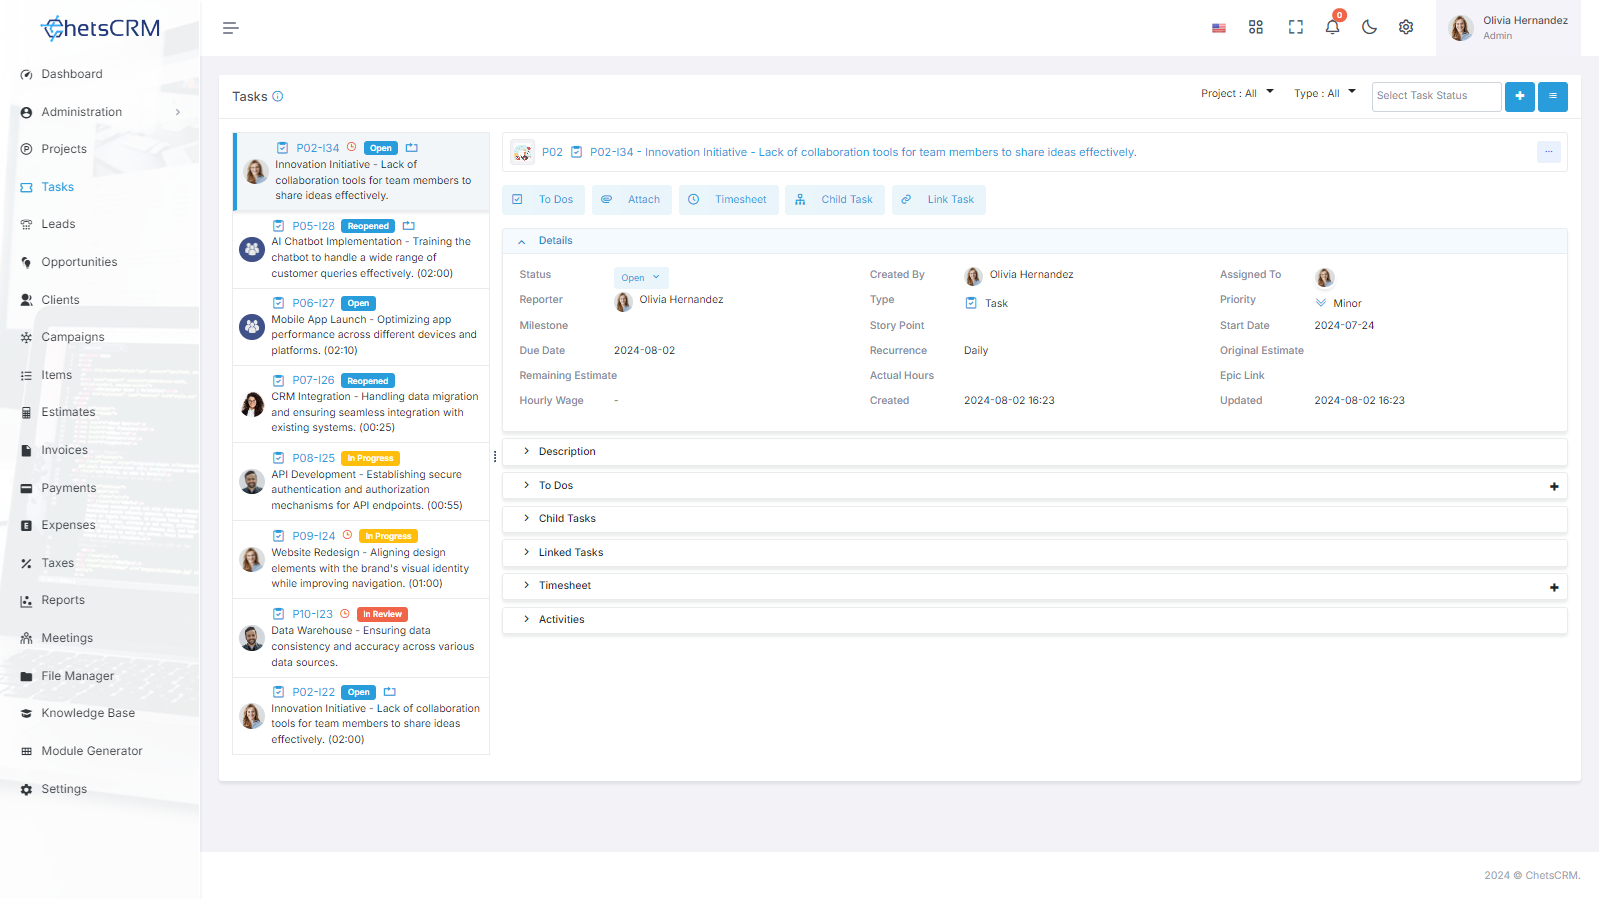Switch task view with list button

[x=1552, y=96]
